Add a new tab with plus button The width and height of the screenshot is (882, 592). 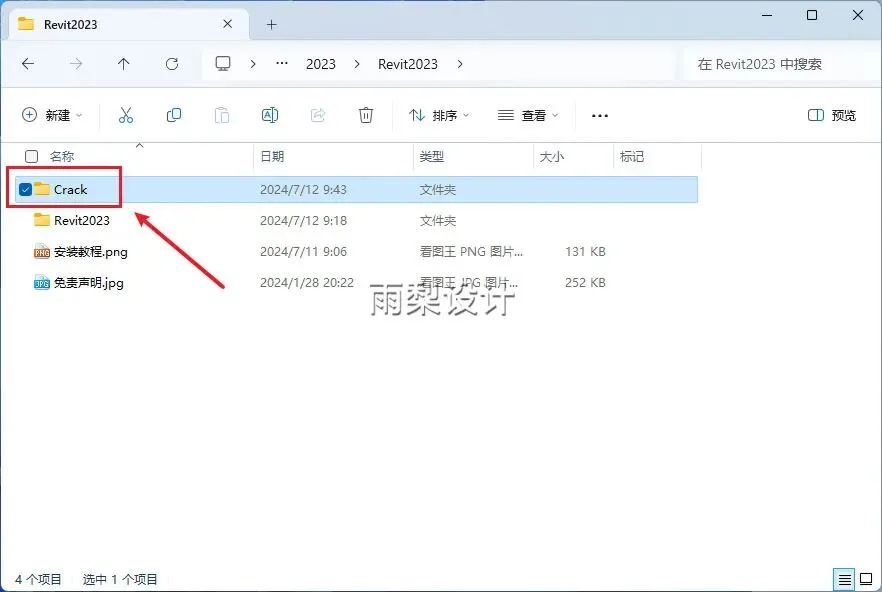(x=272, y=25)
